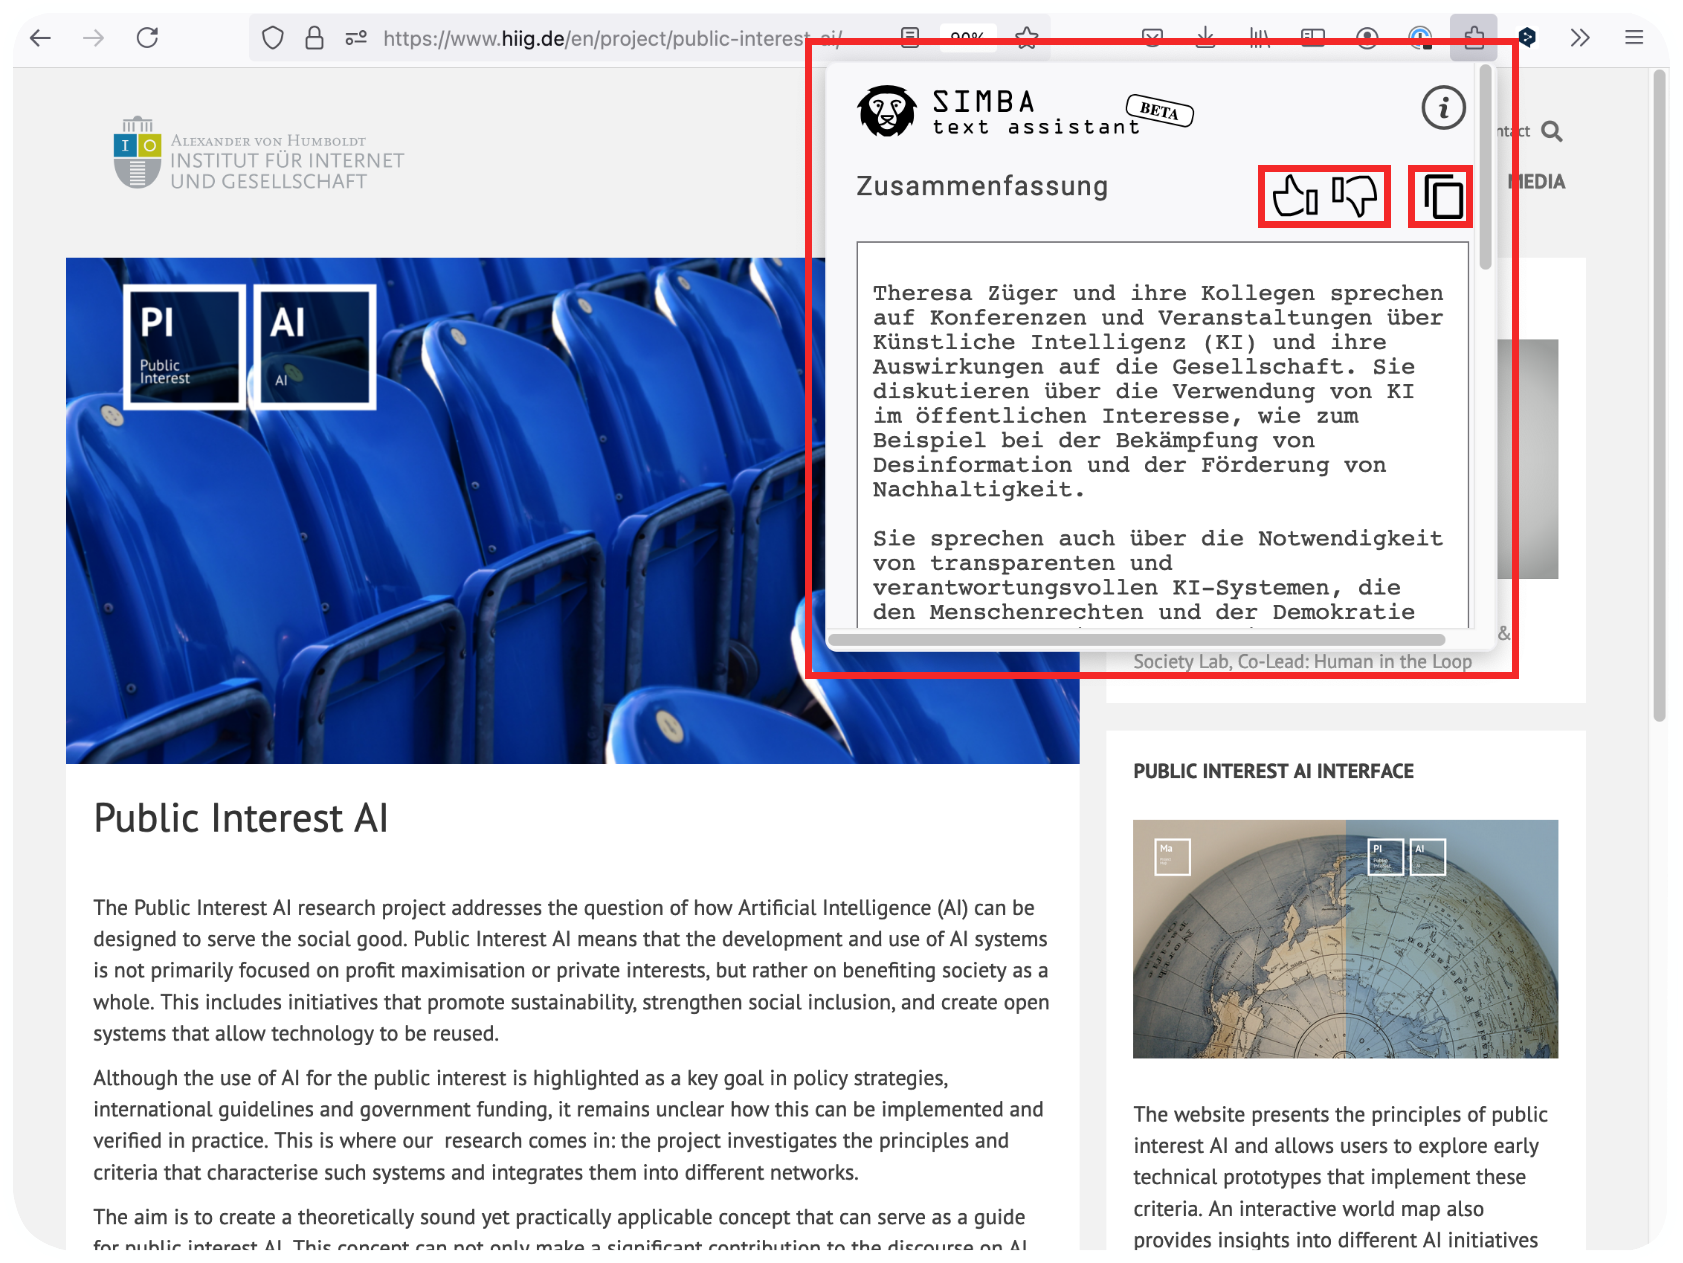Go back to the previous page
The width and height of the screenshot is (1683, 1263).
coord(40,38)
